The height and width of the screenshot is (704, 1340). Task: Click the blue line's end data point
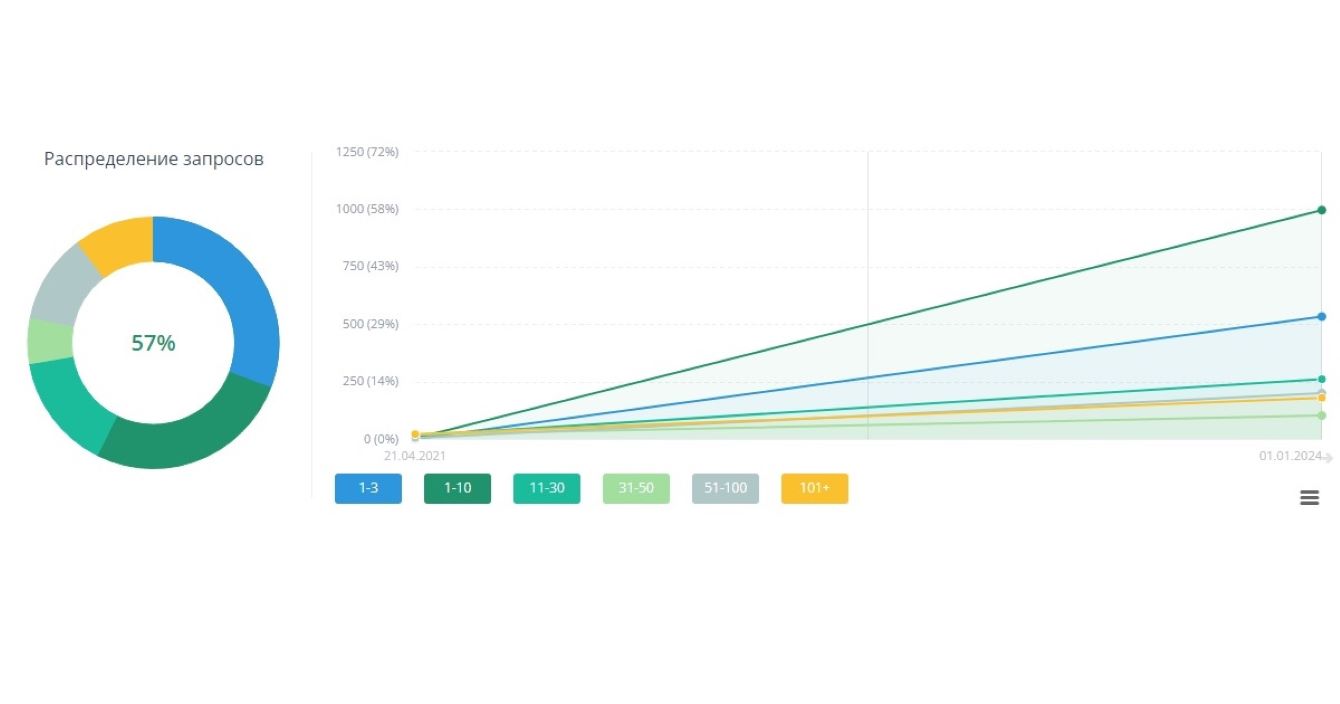(1321, 317)
